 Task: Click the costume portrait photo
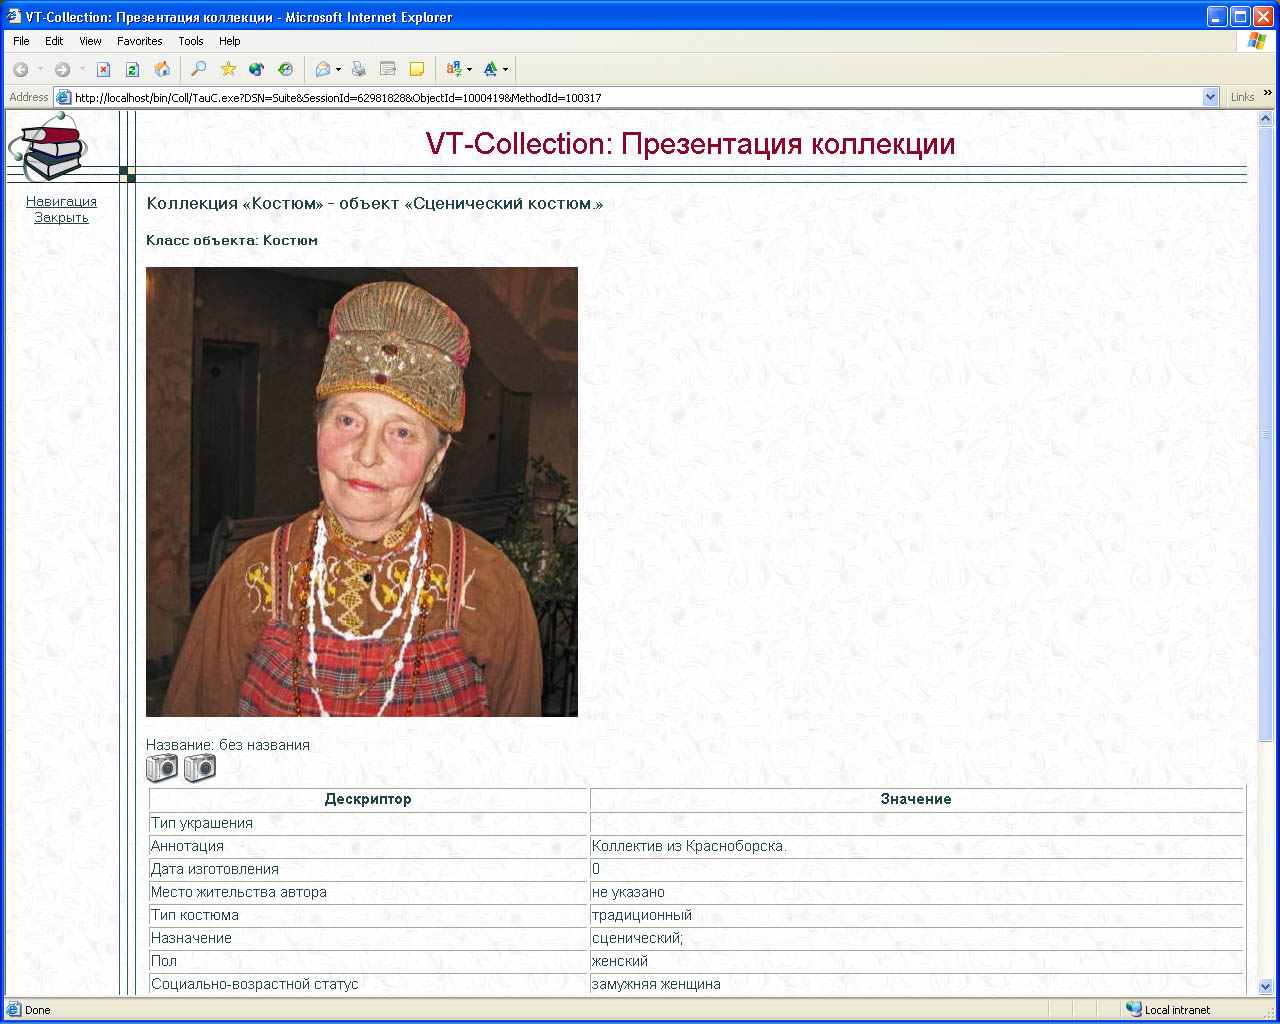(x=362, y=492)
